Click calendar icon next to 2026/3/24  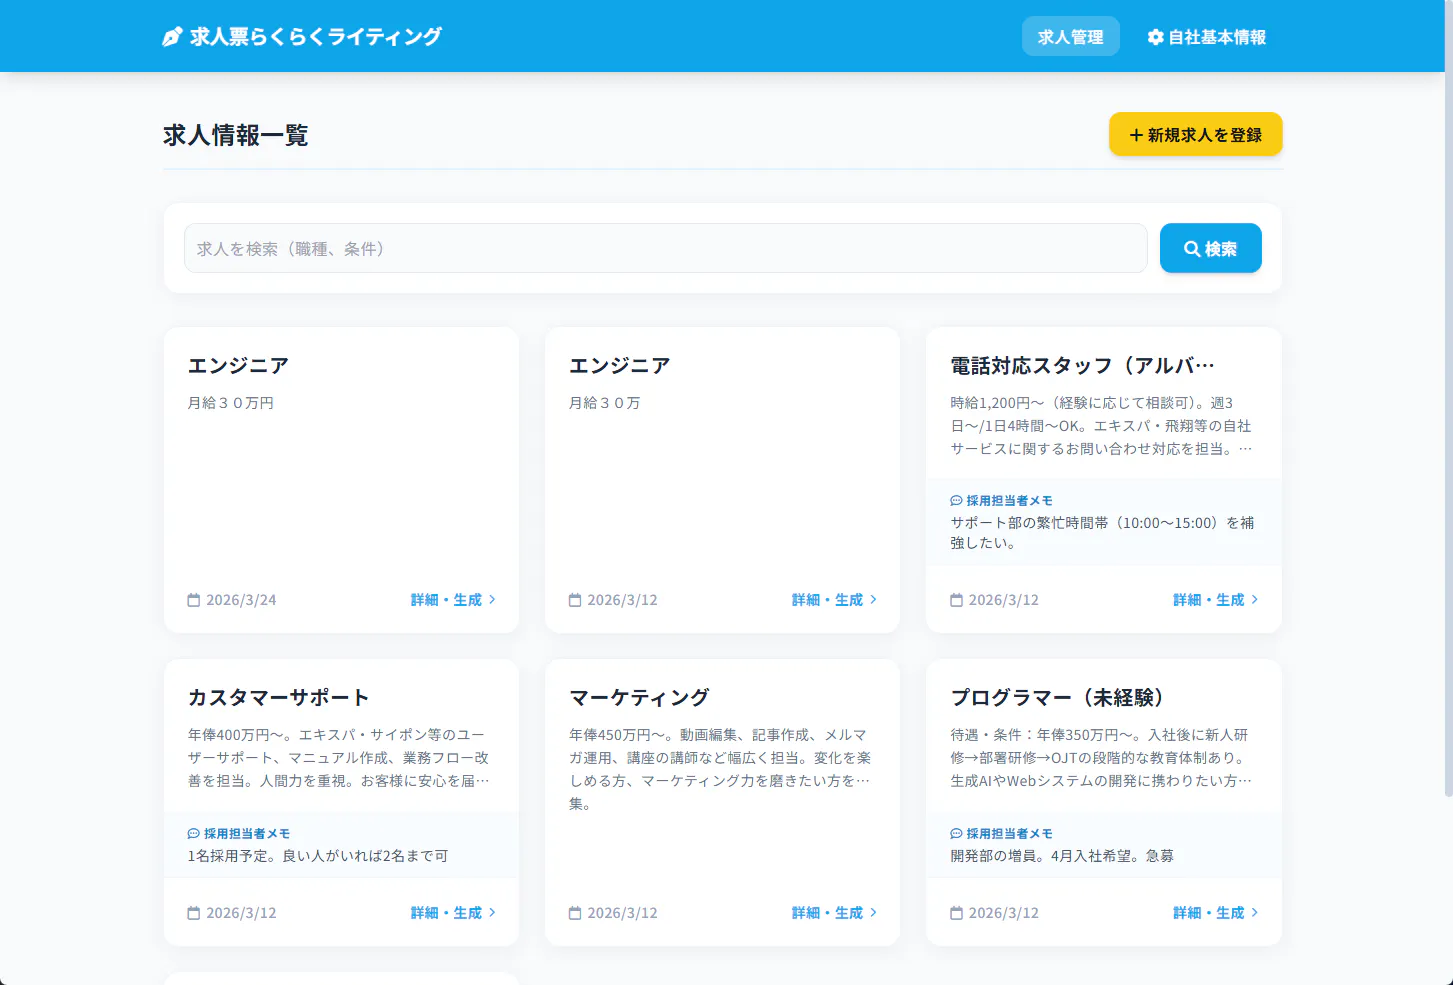[x=194, y=600]
